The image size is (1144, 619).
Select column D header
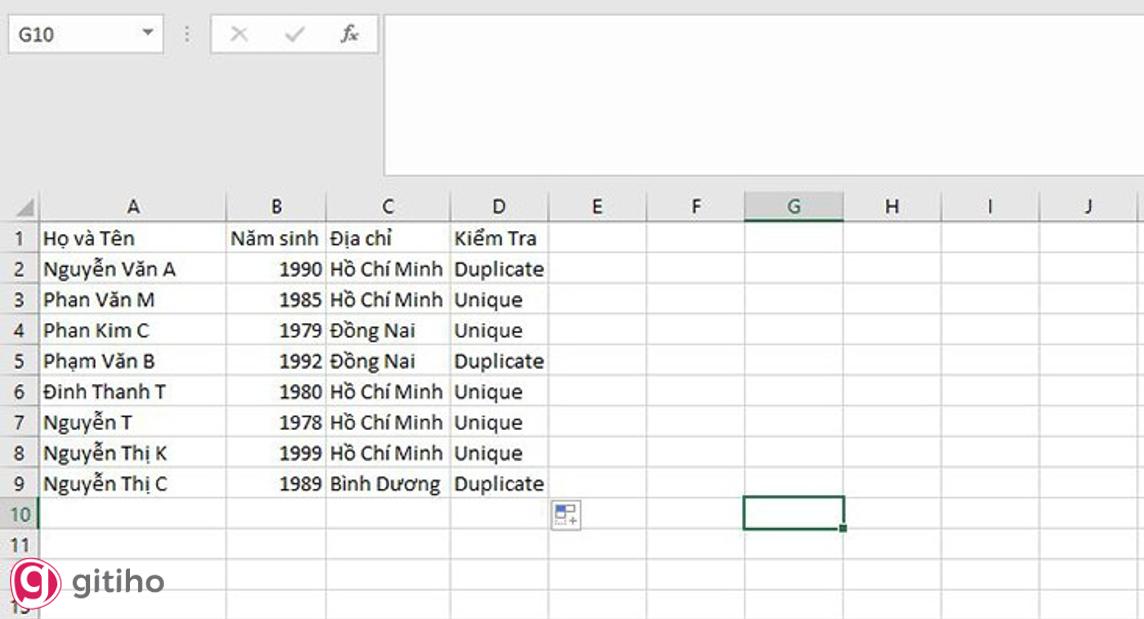point(499,207)
